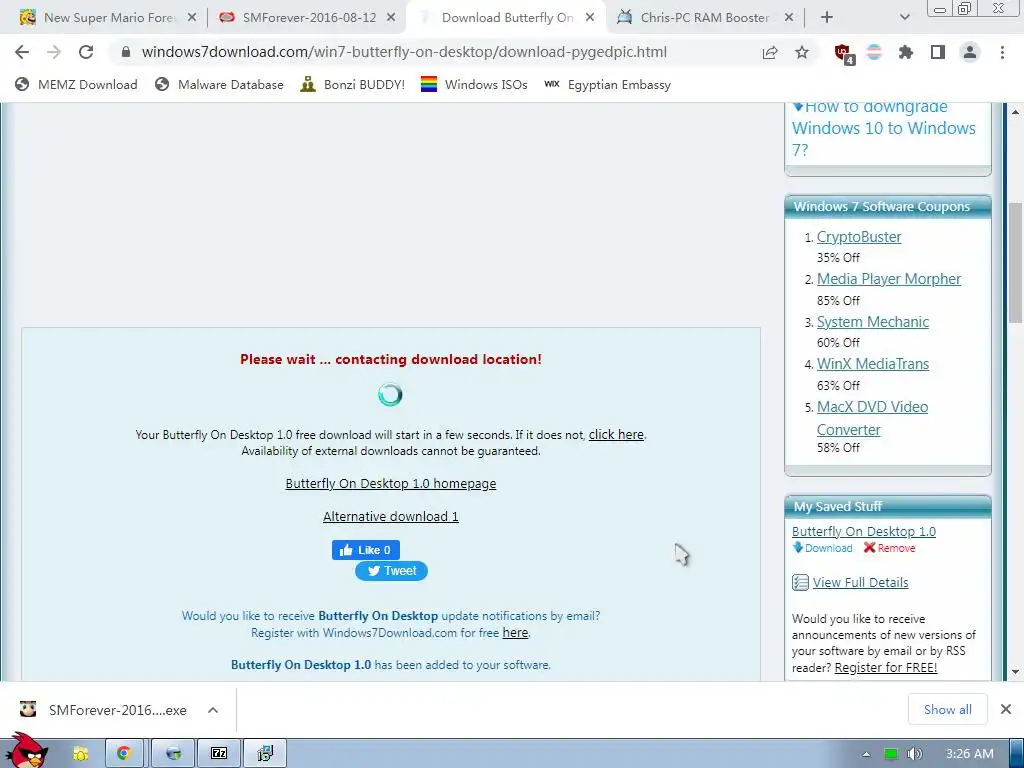Open the striped flag extension icon
This screenshot has width=1024, height=768.
(874, 52)
